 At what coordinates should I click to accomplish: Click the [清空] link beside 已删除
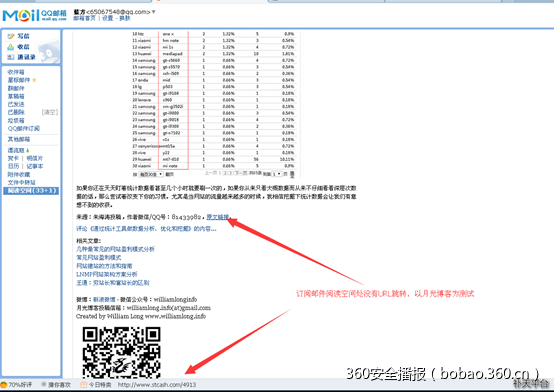point(50,112)
